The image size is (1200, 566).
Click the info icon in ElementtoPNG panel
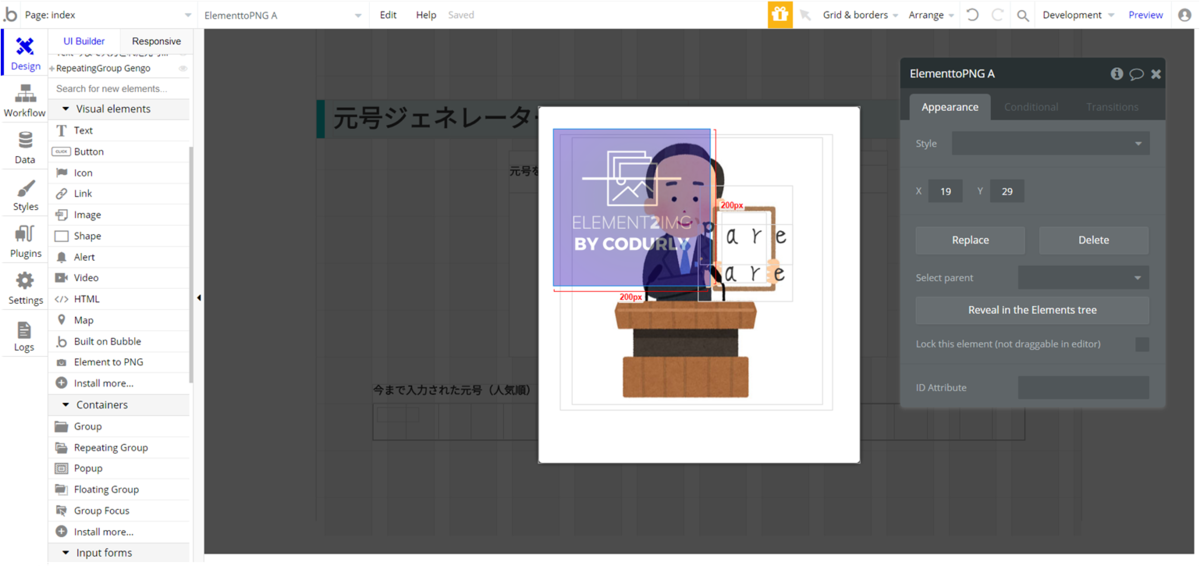click(x=1117, y=74)
